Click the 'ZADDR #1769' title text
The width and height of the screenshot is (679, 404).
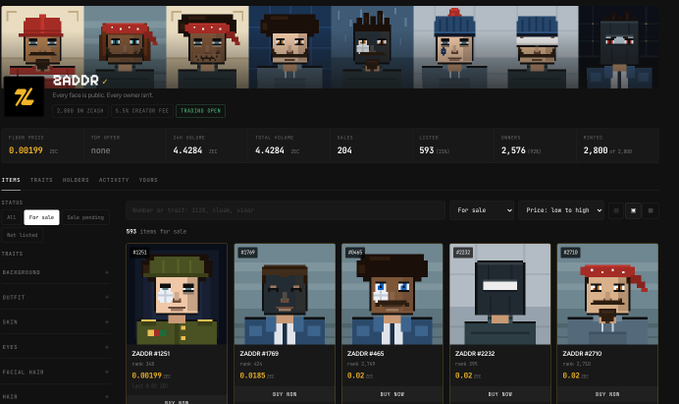coord(259,354)
